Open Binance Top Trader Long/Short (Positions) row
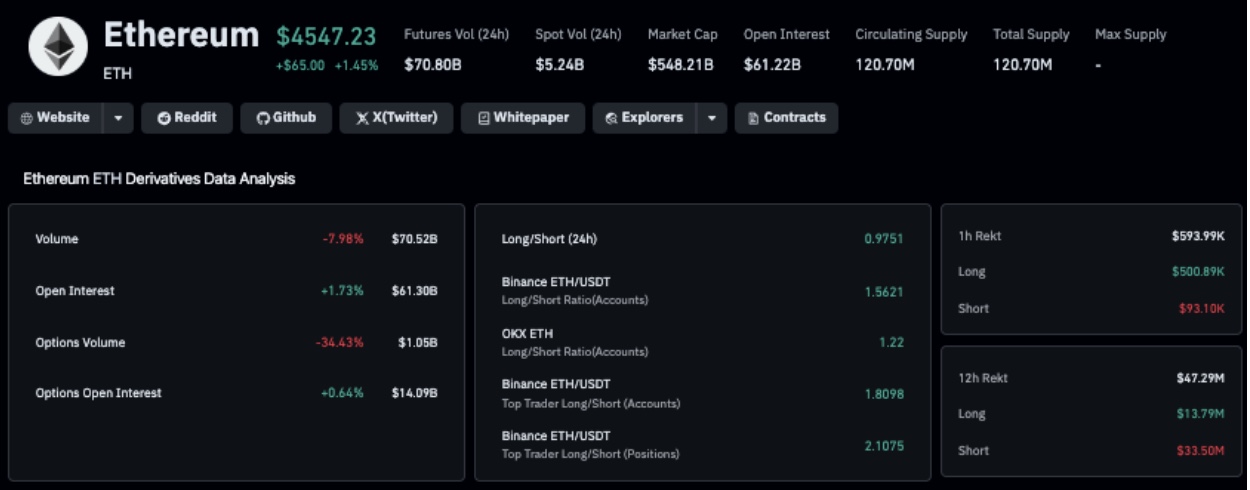The width and height of the screenshot is (1250, 490). click(590, 445)
